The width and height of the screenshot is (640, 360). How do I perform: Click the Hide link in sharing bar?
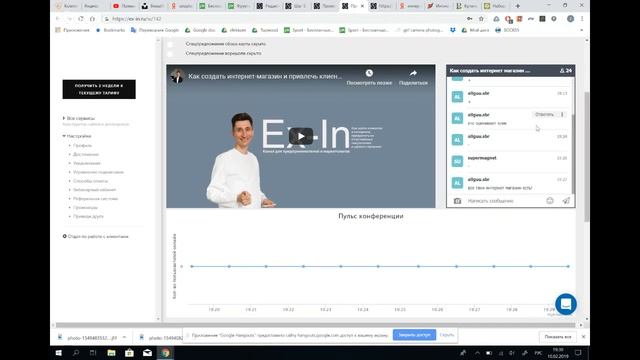click(x=447, y=335)
